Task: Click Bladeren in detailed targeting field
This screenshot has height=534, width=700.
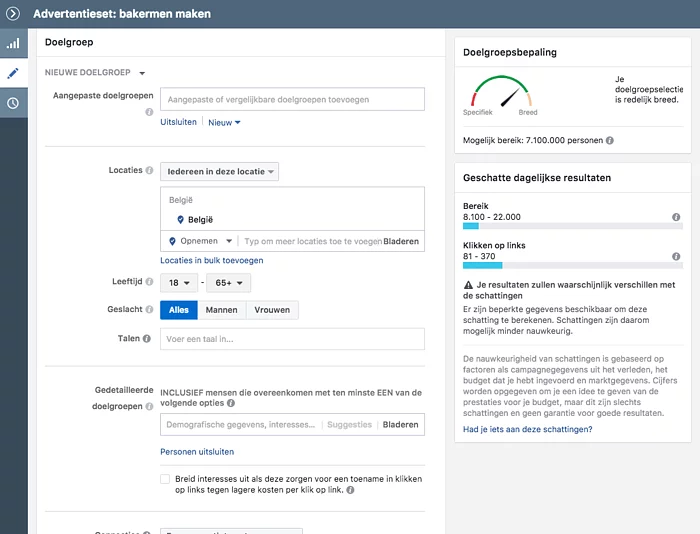Action: point(400,425)
